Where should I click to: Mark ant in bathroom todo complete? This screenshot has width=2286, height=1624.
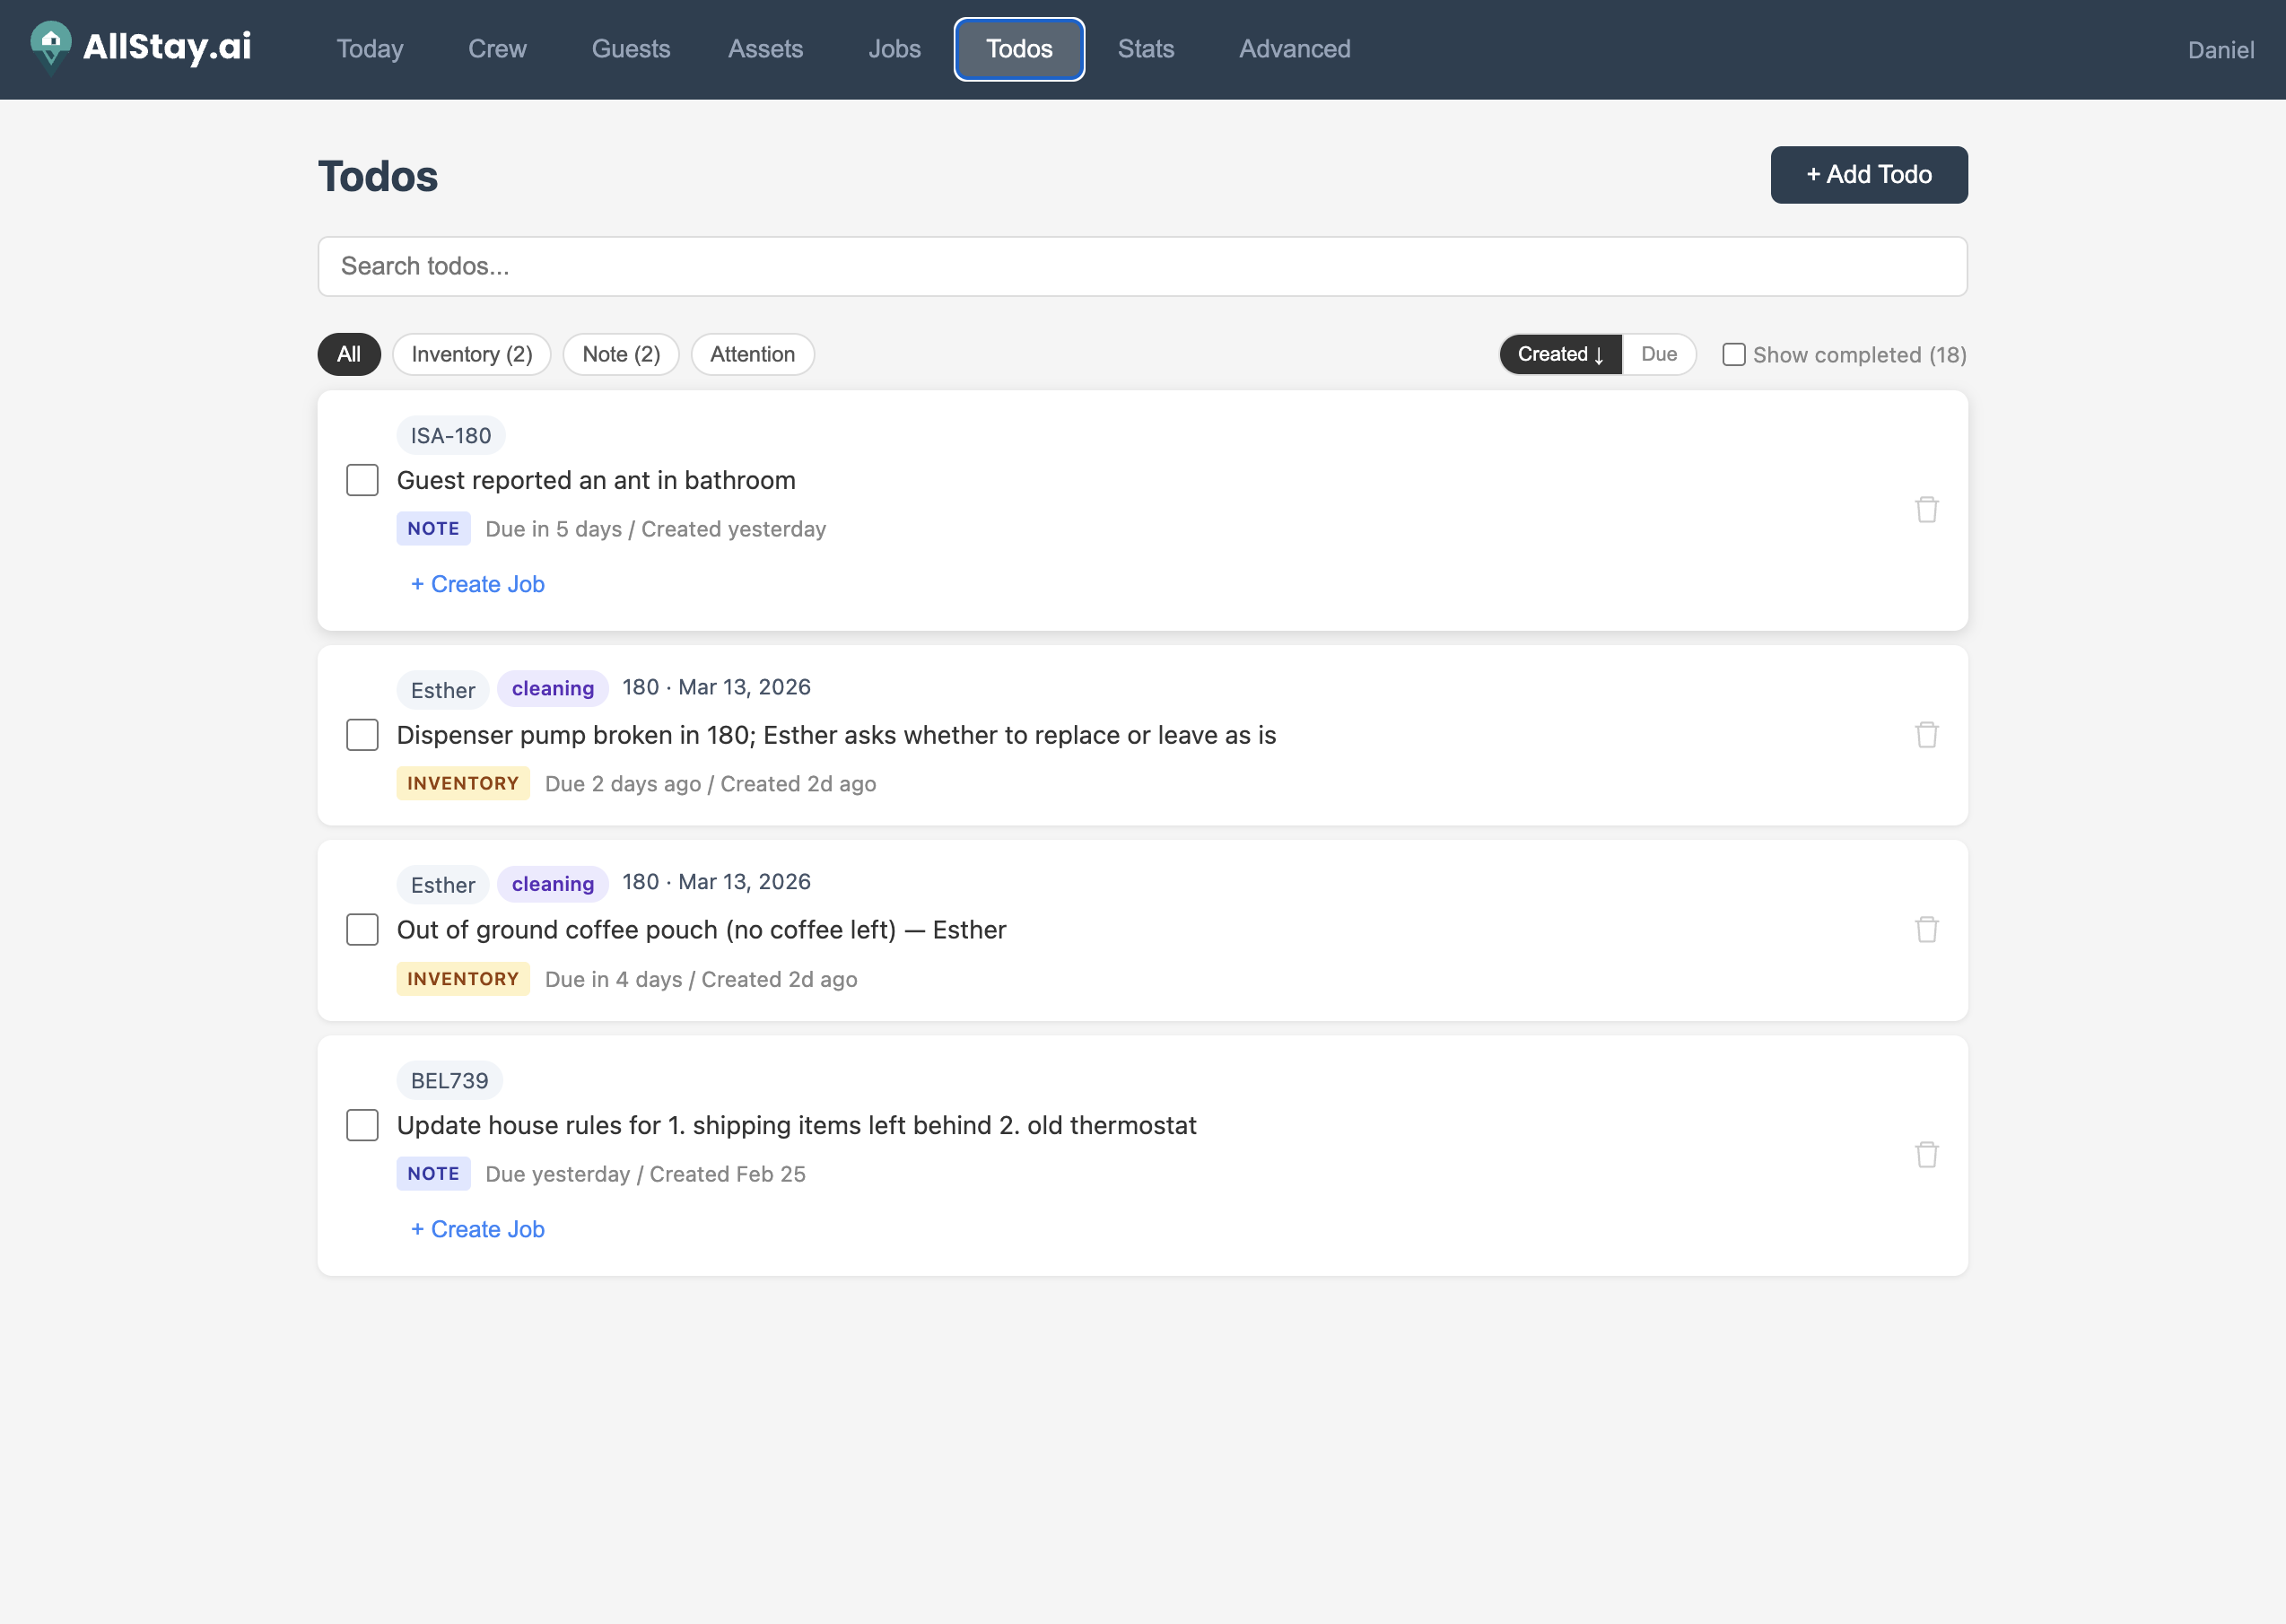(x=362, y=480)
